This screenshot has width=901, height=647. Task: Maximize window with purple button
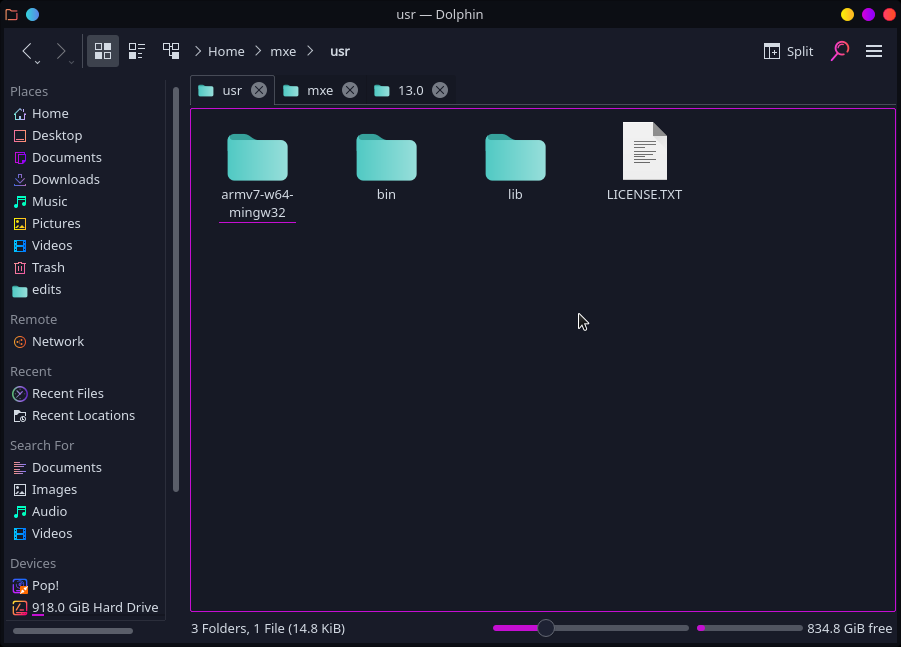click(x=868, y=14)
